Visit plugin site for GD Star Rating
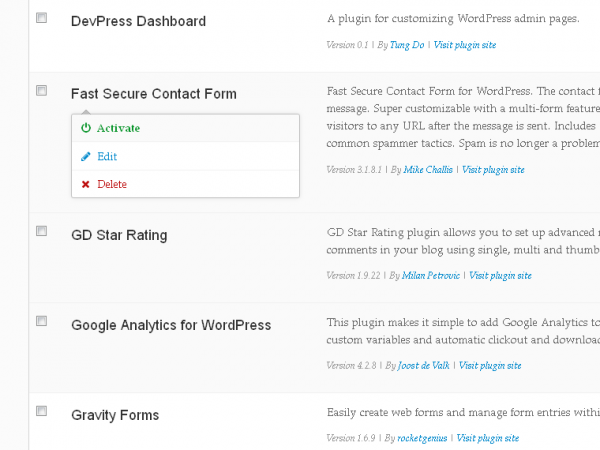600x450 pixels. coord(500,276)
